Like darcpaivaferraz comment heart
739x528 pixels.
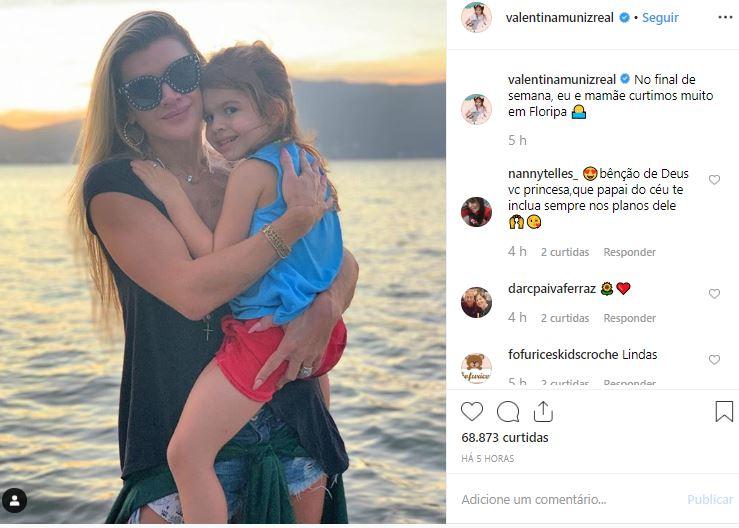click(714, 294)
